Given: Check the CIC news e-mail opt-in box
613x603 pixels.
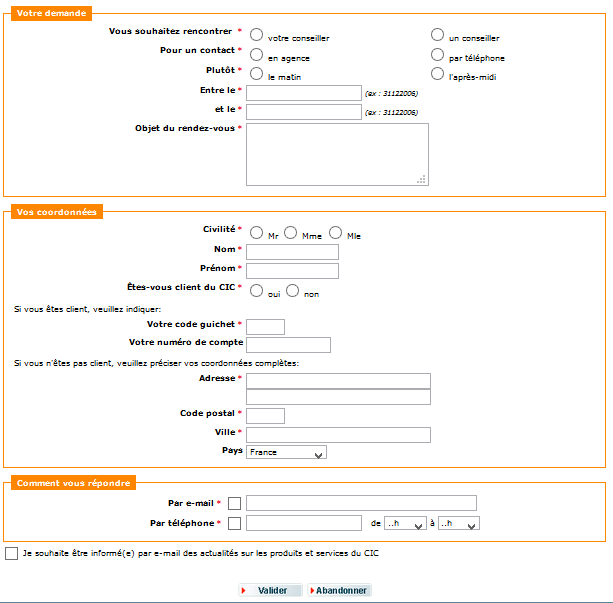Looking at the screenshot, I should (11, 553).
